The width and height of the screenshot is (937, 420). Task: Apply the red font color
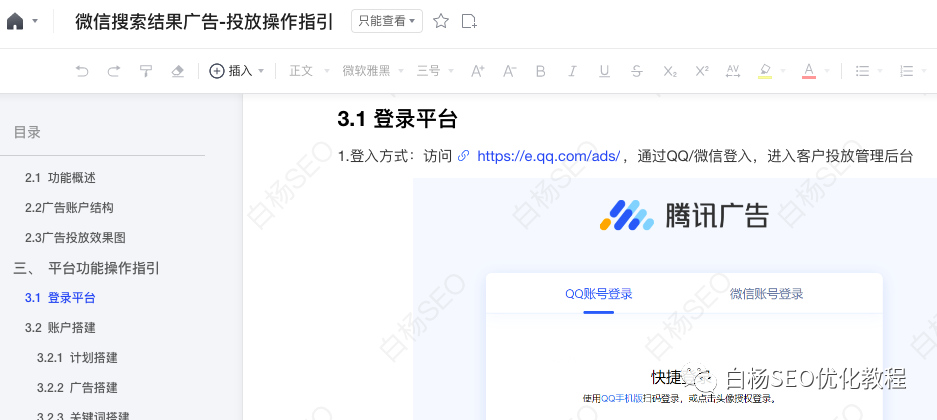pyautogui.click(x=809, y=71)
